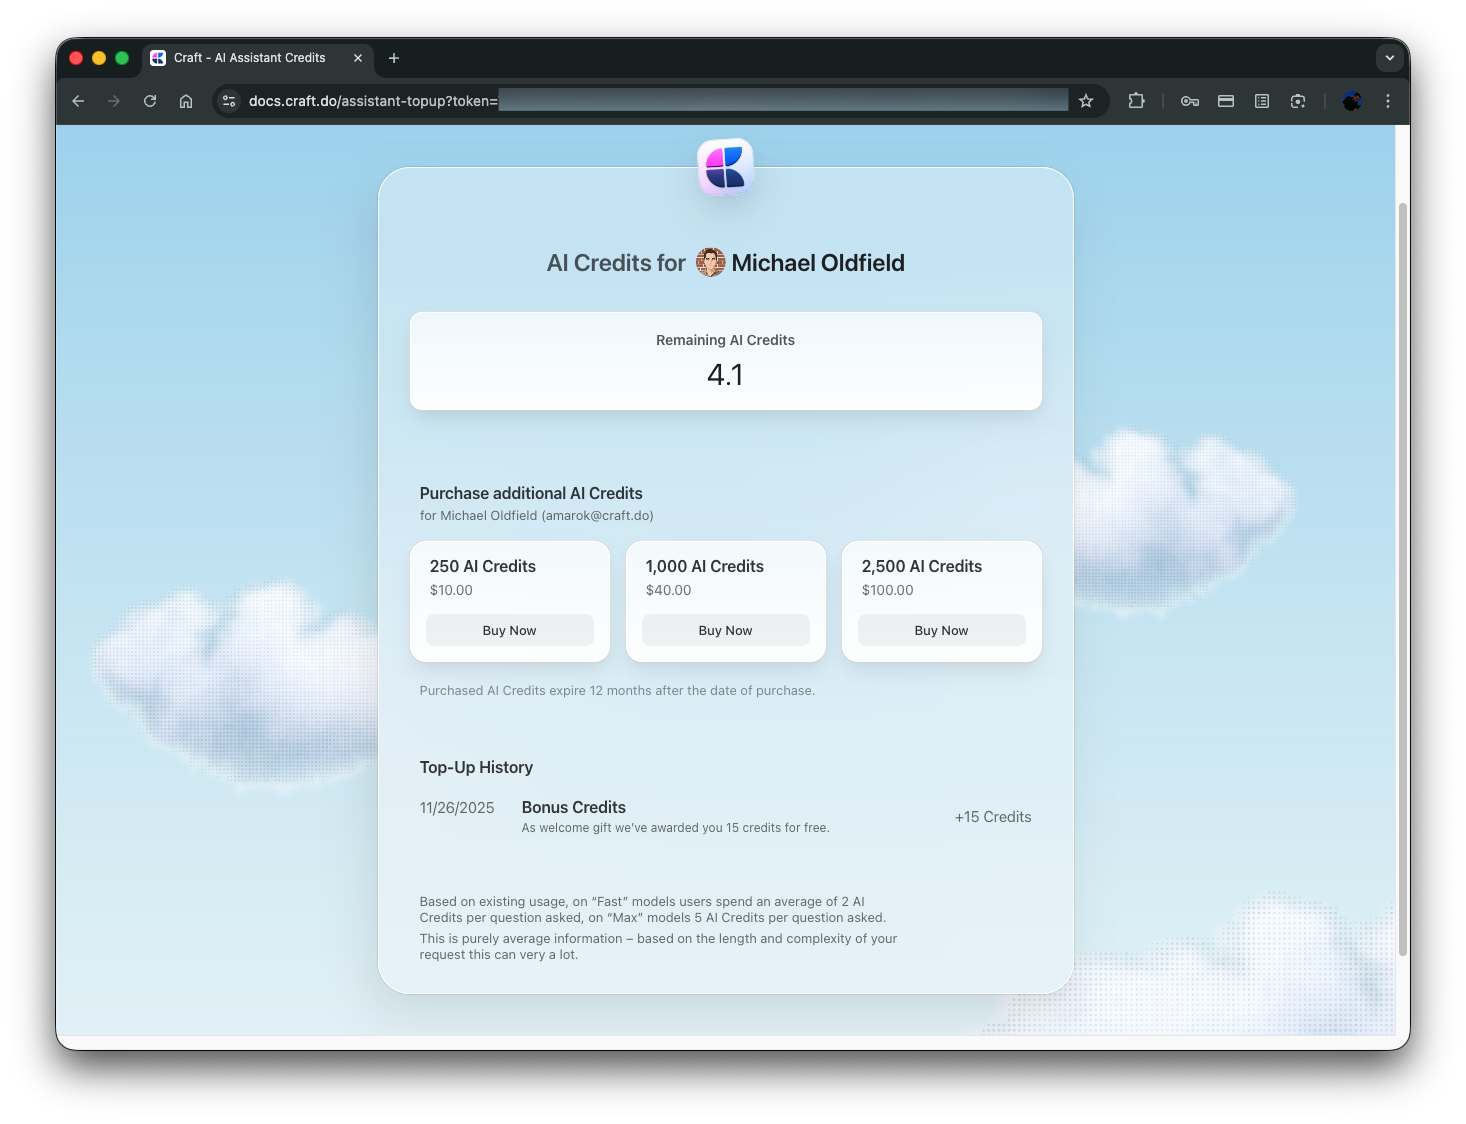Buy Now for 2,500 AI Credits

tap(942, 630)
